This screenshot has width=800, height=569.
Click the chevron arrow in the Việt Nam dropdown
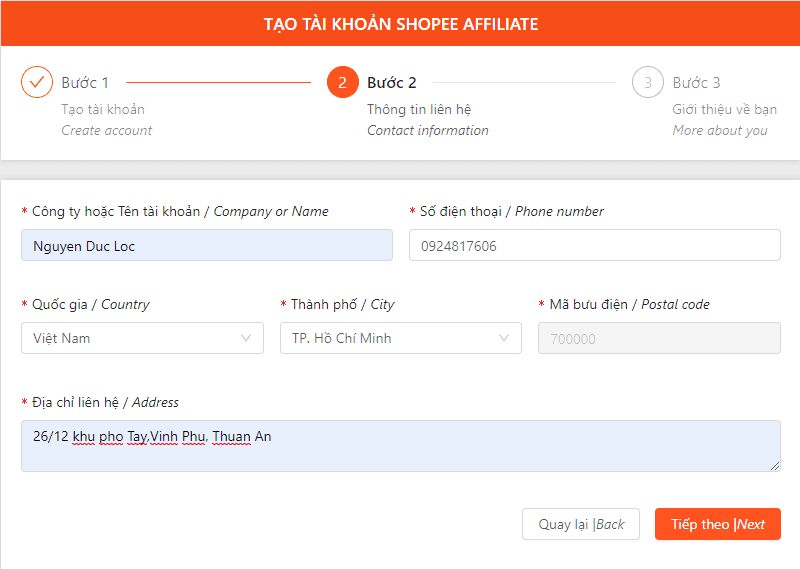pos(246,338)
